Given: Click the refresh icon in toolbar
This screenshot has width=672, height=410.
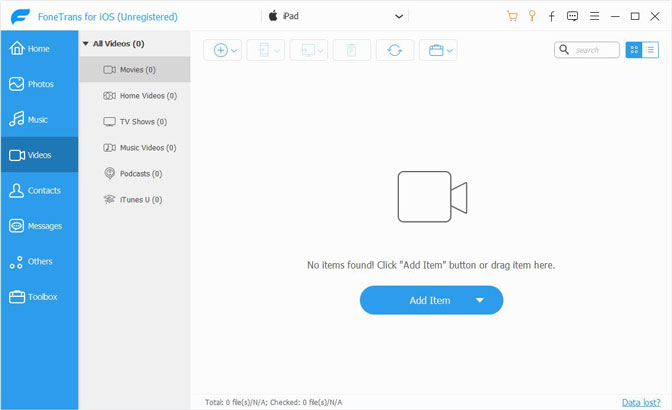Looking at the screenshot, I should (x=395, y=50).
